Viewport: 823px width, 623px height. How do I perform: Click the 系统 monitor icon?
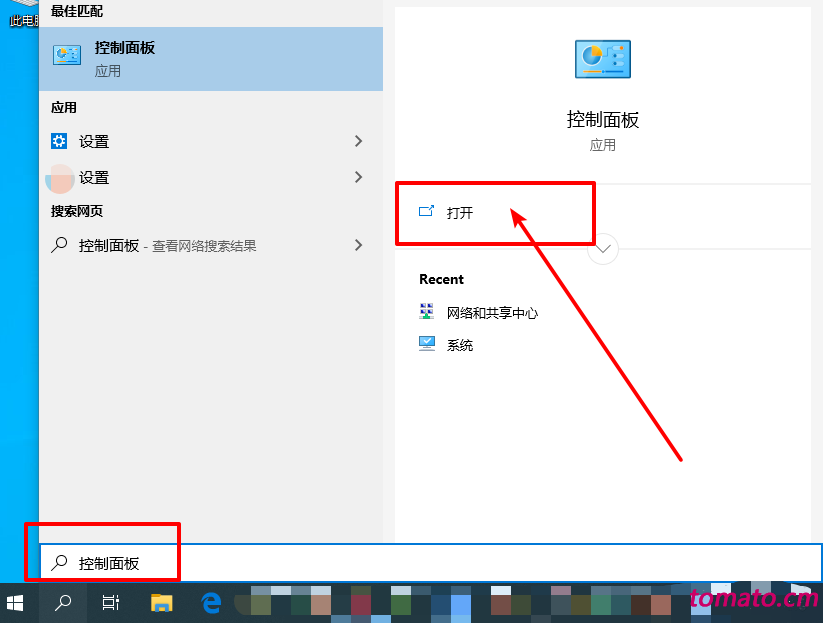pyautogui.click(x=427, y=344)
